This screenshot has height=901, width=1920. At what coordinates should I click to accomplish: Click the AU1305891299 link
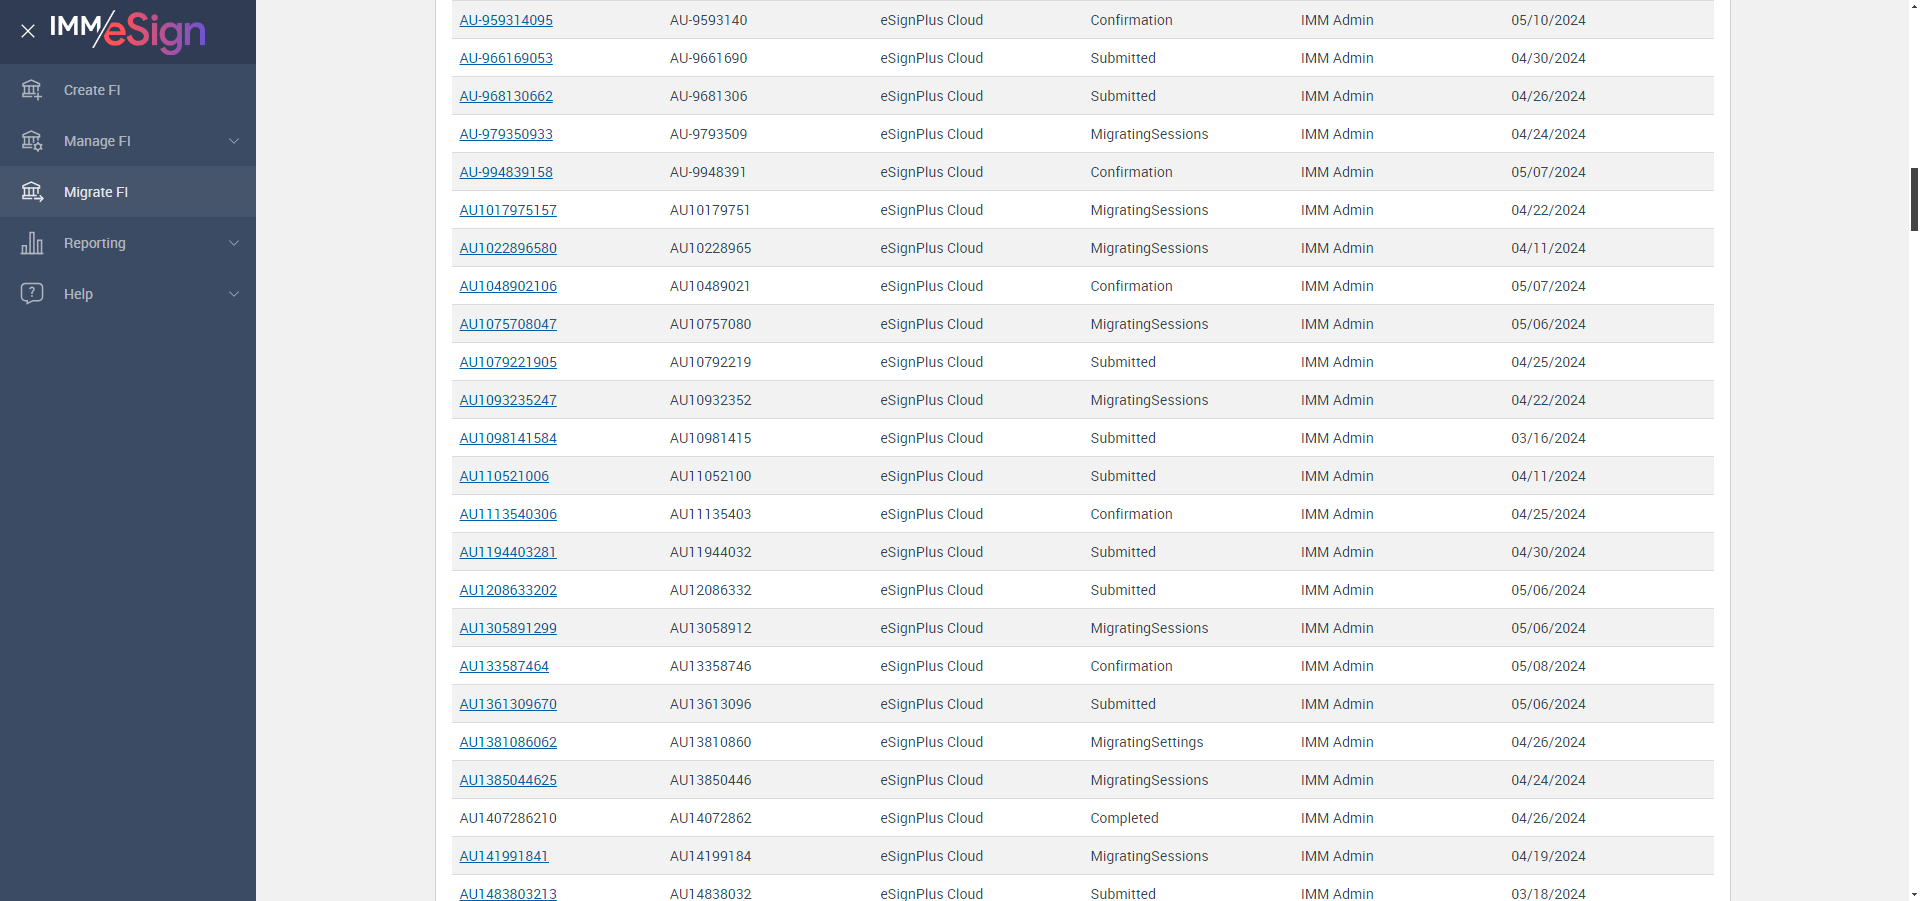tap(508, 628)
